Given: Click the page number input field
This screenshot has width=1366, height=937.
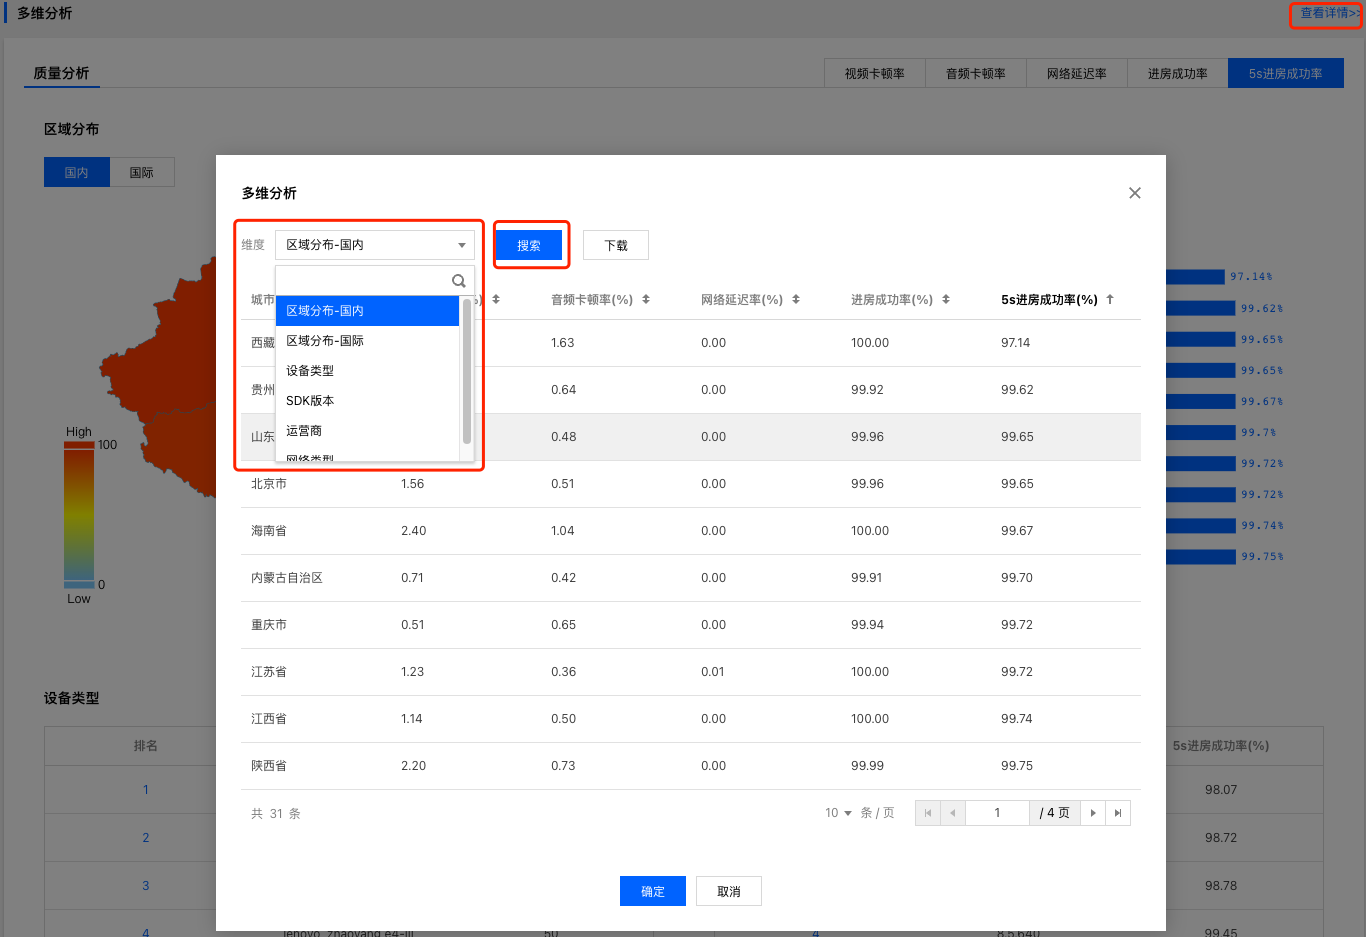Looking at the screenshot, I should (x=997, y=813).
